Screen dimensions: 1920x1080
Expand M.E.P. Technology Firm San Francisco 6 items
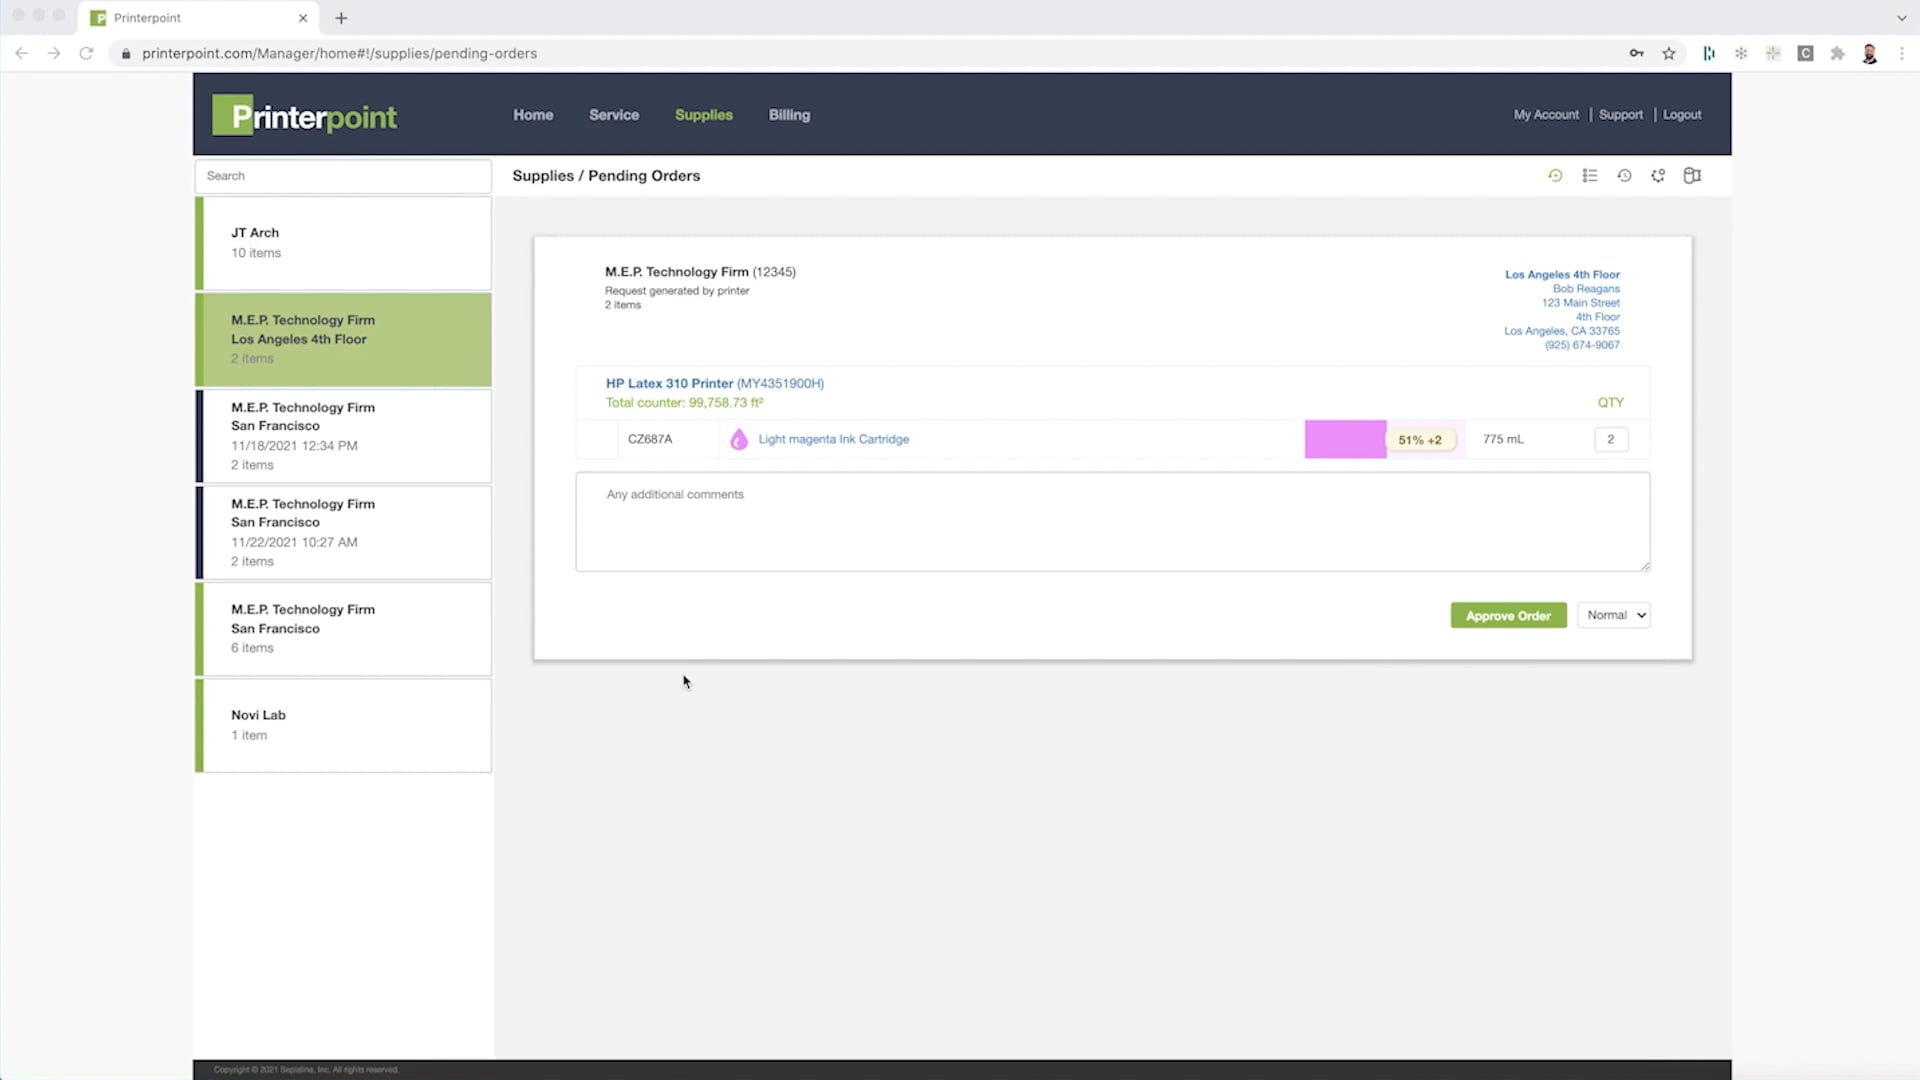tap(343, 628)
